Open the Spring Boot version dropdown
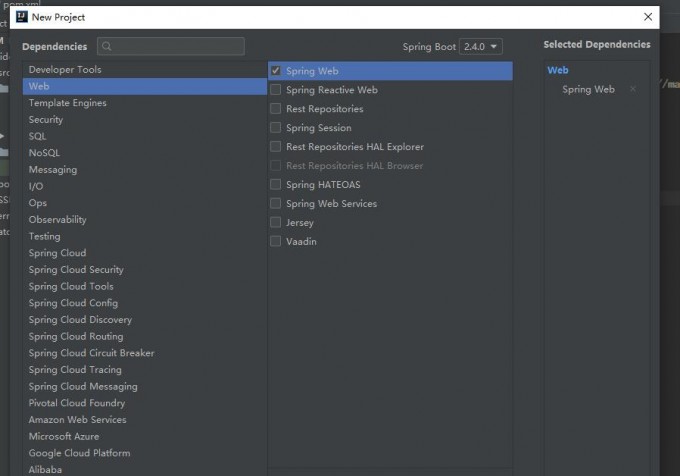Screen dimensions: 680x476 coord(481,46)
